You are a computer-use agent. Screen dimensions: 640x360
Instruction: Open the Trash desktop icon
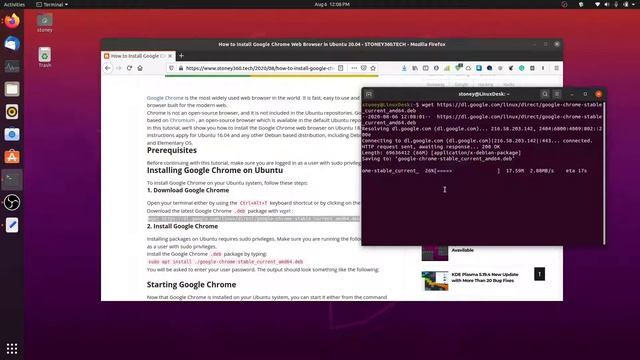(44, 57)
